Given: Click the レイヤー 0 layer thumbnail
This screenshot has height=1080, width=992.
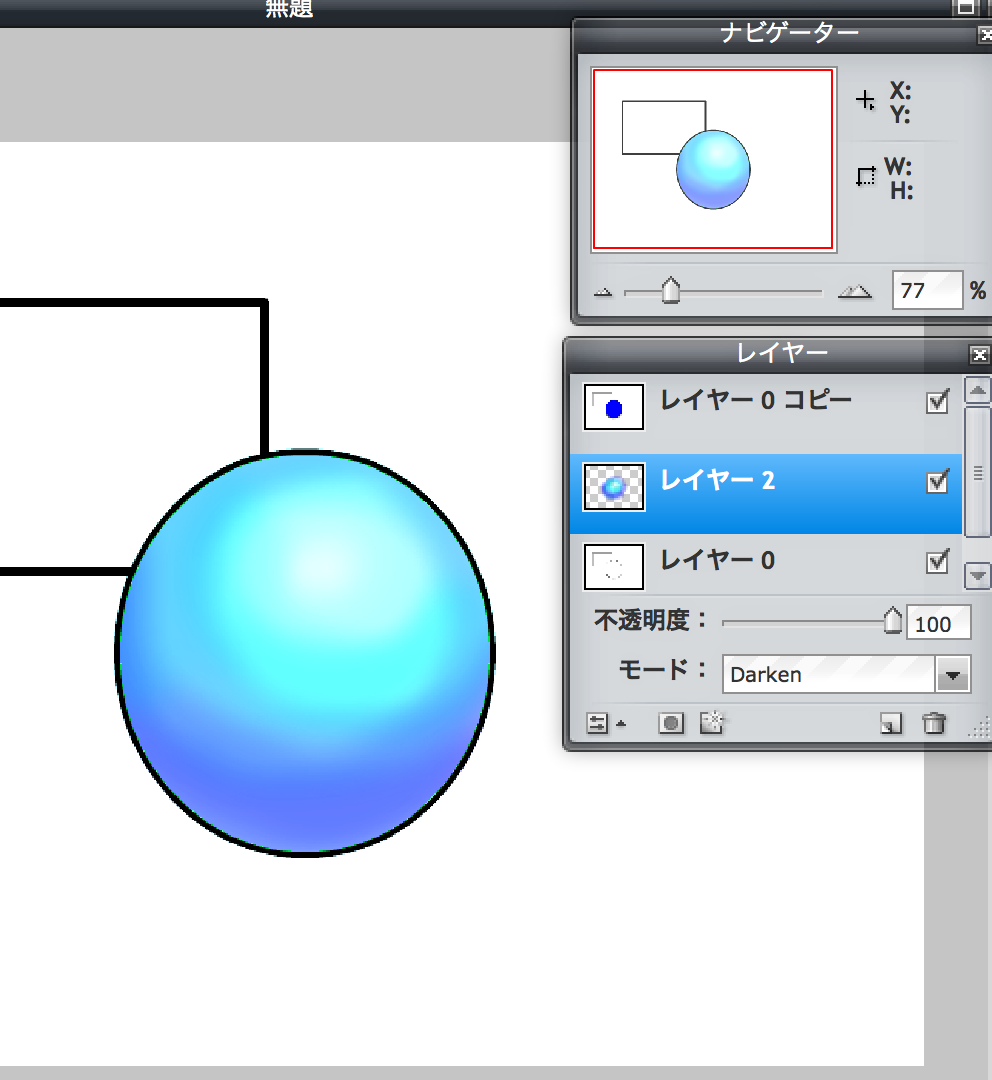Looking at the screenshot, I should coord(614,567).
